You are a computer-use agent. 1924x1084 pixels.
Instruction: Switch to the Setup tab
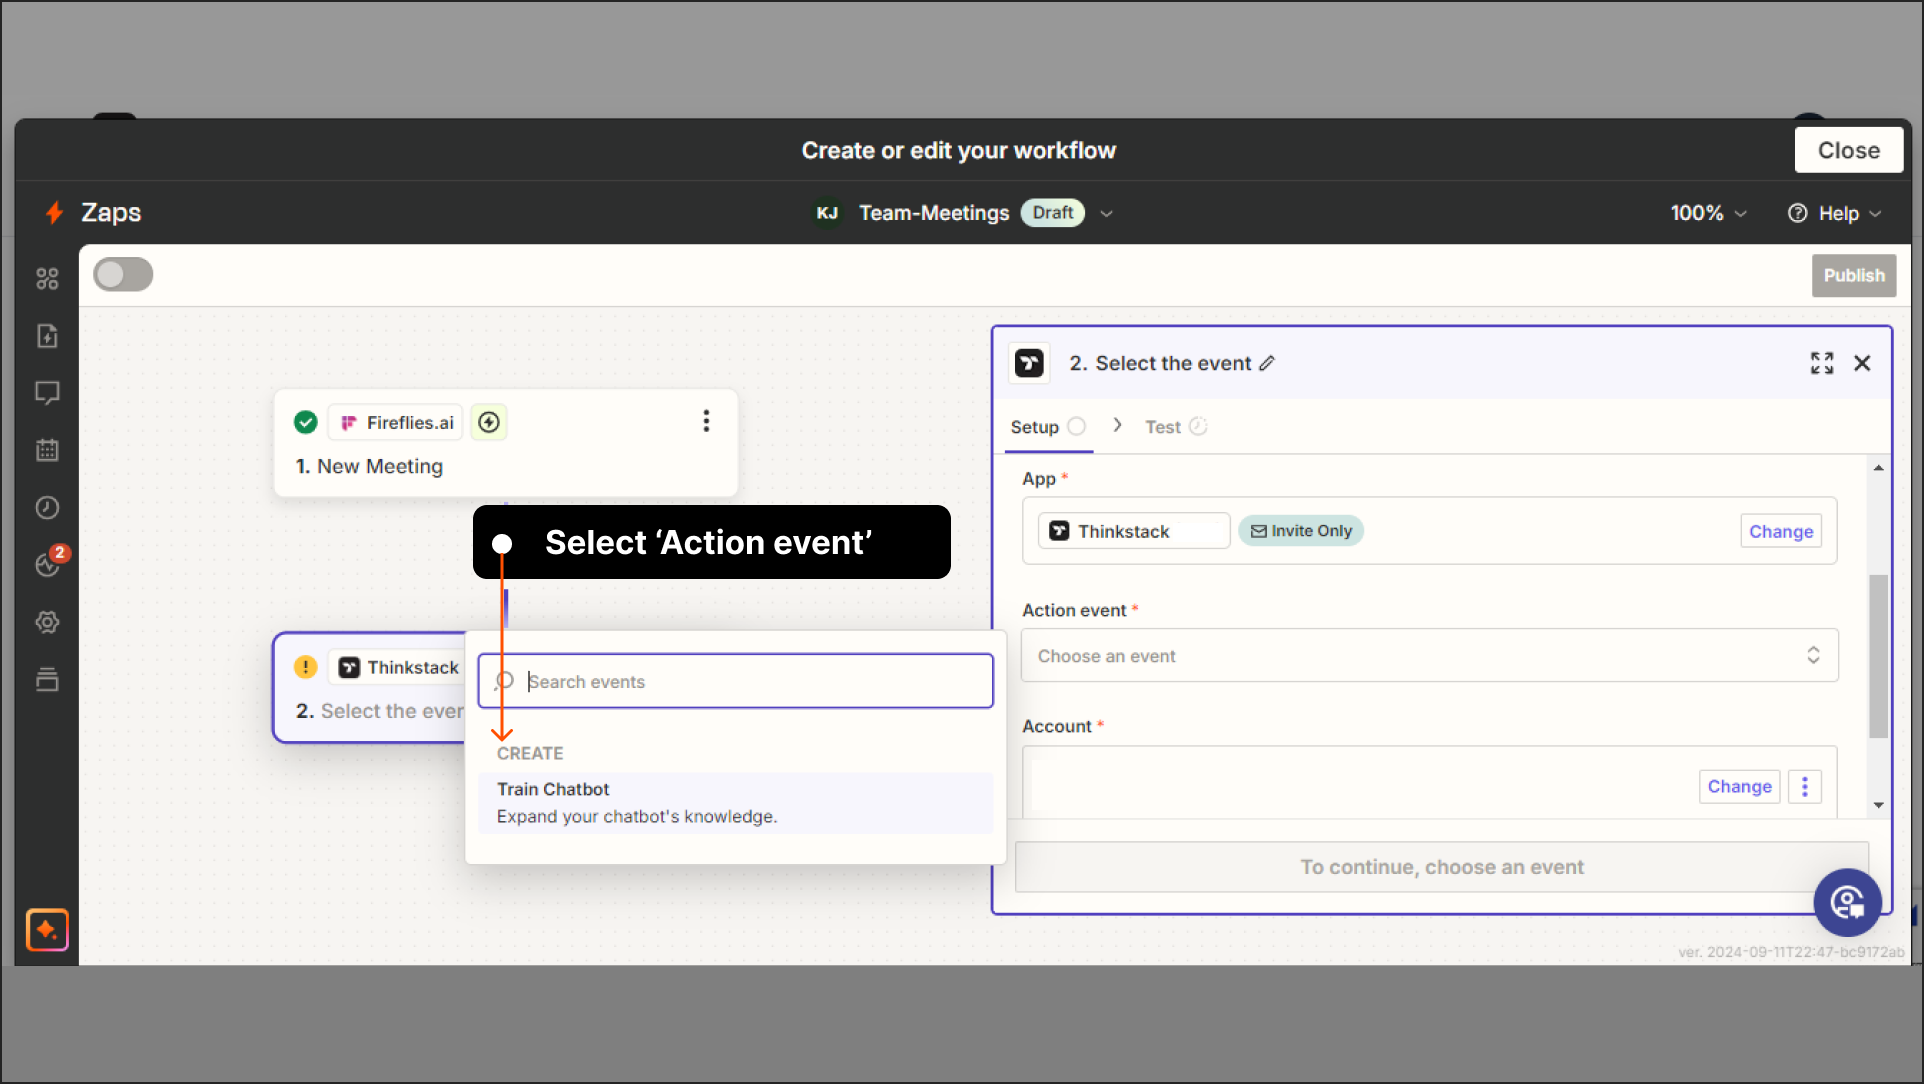(1047, 427)
